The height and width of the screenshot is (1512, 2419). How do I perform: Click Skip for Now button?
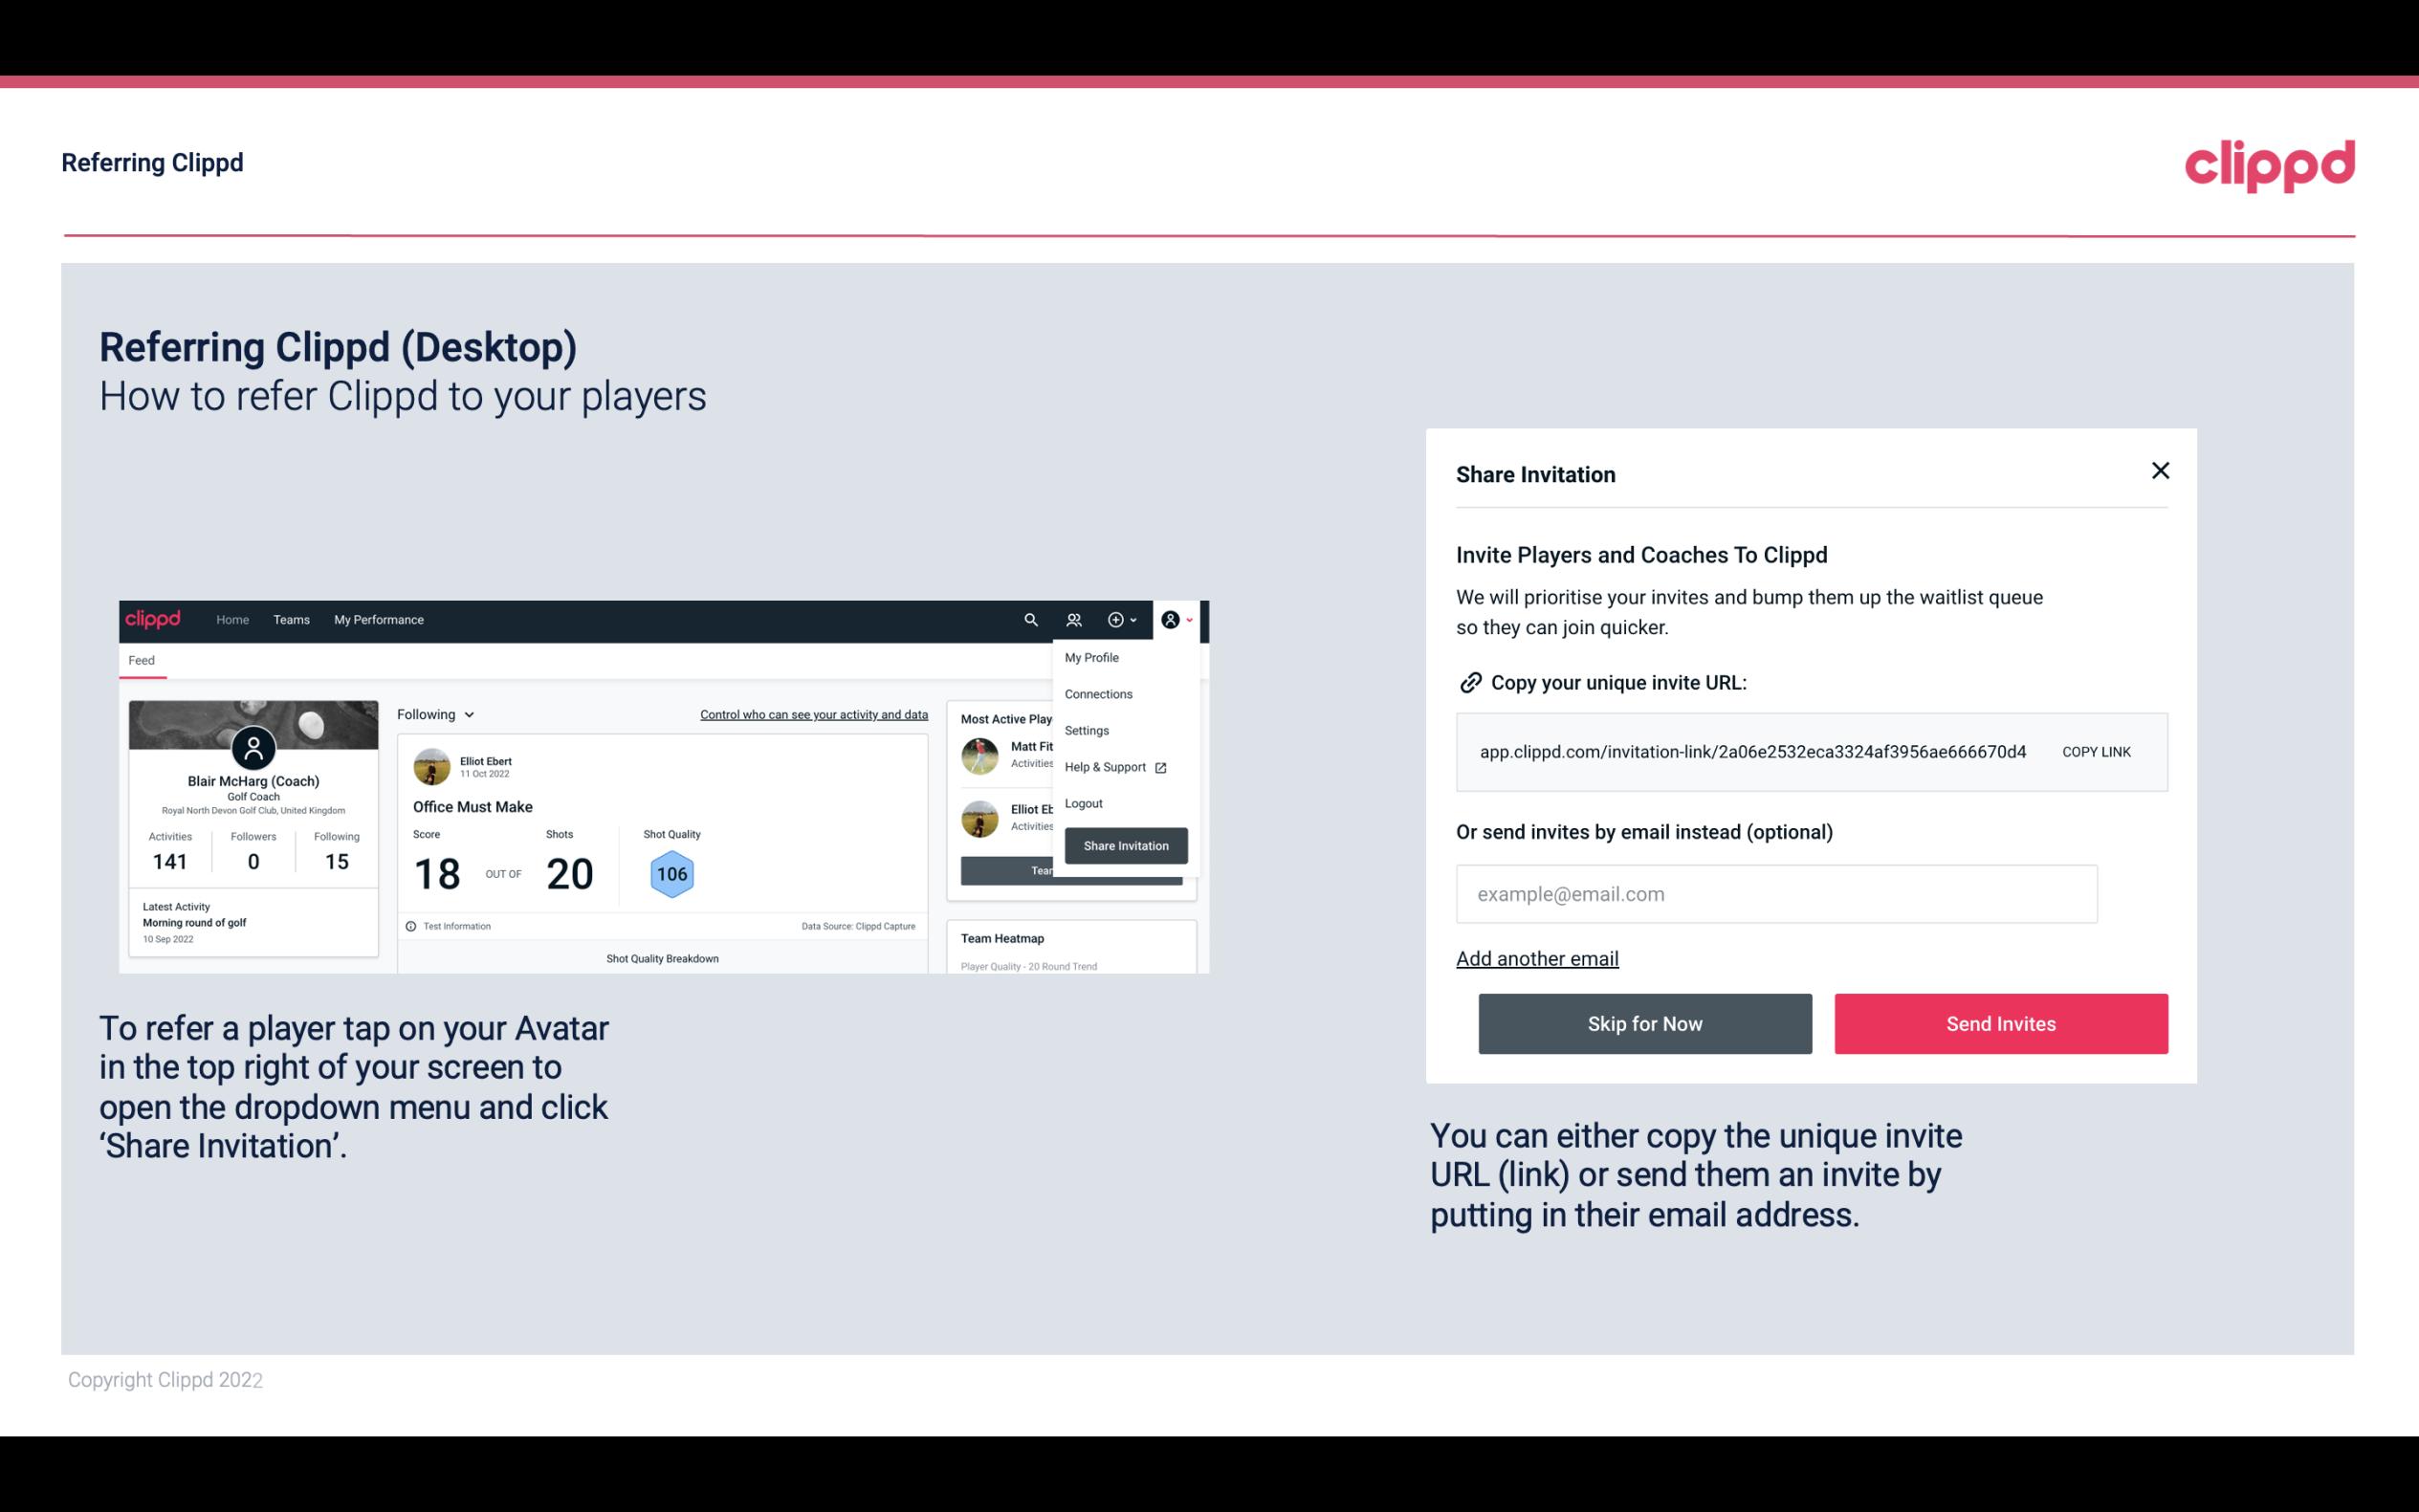point(1644,1022)
